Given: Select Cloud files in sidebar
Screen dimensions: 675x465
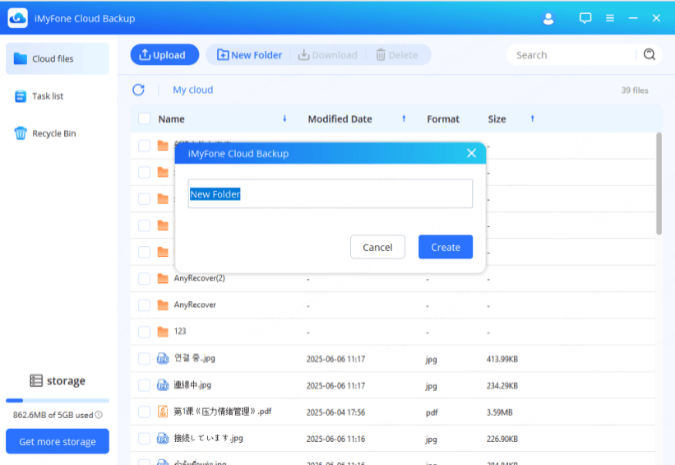Looking at the screenshot, I should point(57,59).
